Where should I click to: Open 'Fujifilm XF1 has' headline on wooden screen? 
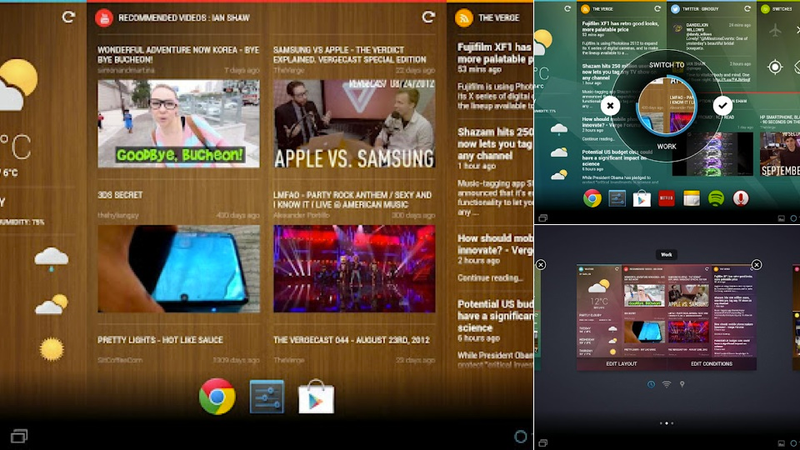pos(494,53)
